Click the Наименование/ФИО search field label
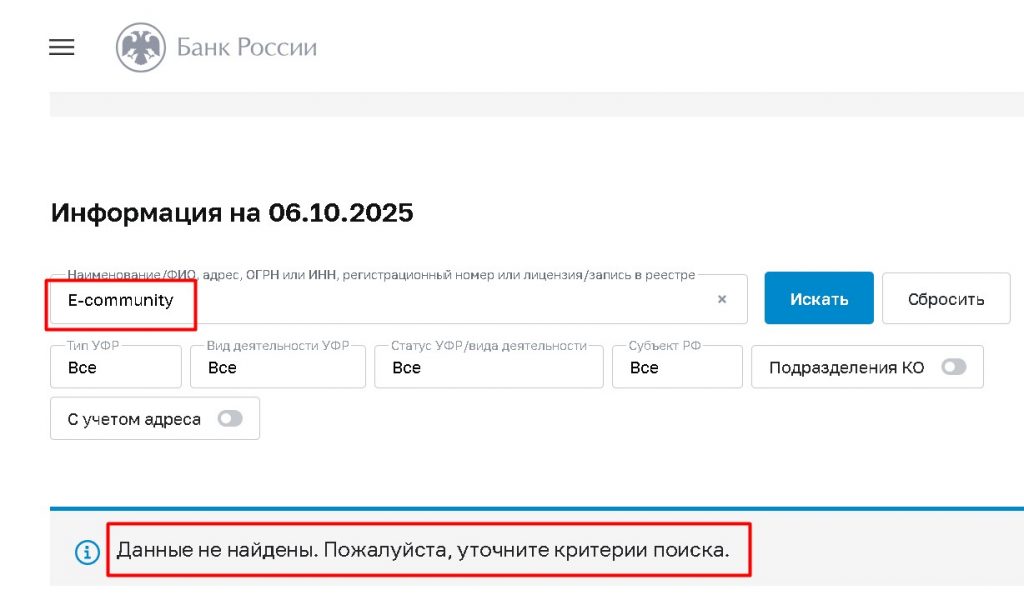The width and height of the screenshot is (1024, 605). (x=380, y=275)
